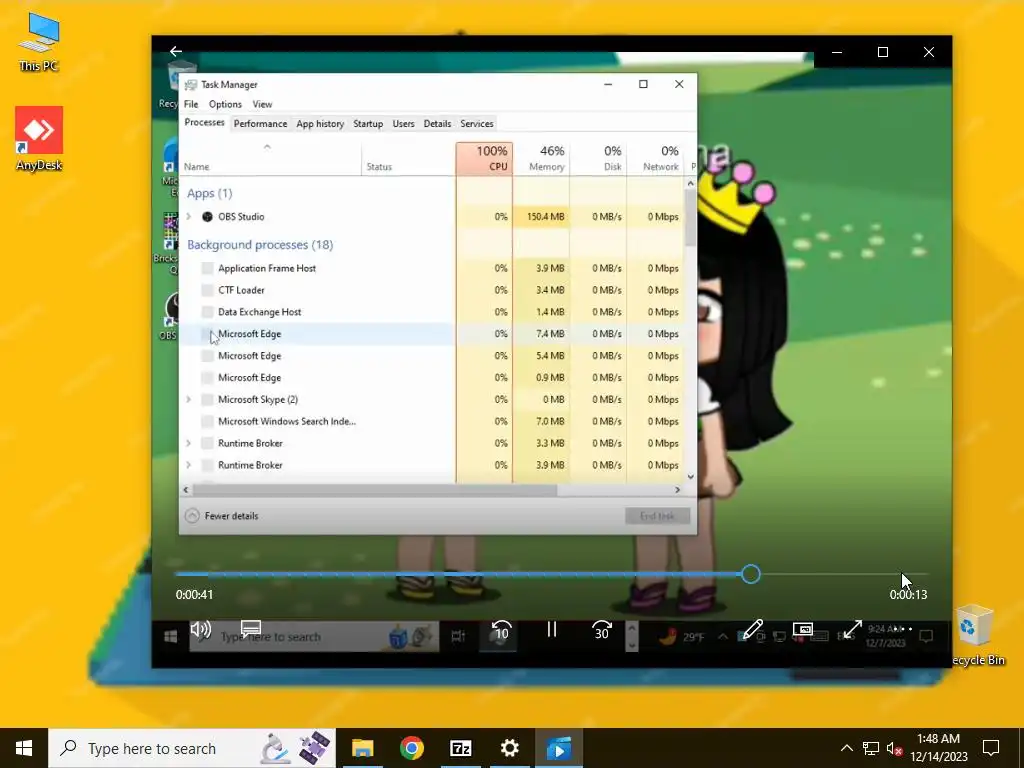Switch to the App history tab
1024x768 pixels.
pyautogui.click(x=320, y=123)
